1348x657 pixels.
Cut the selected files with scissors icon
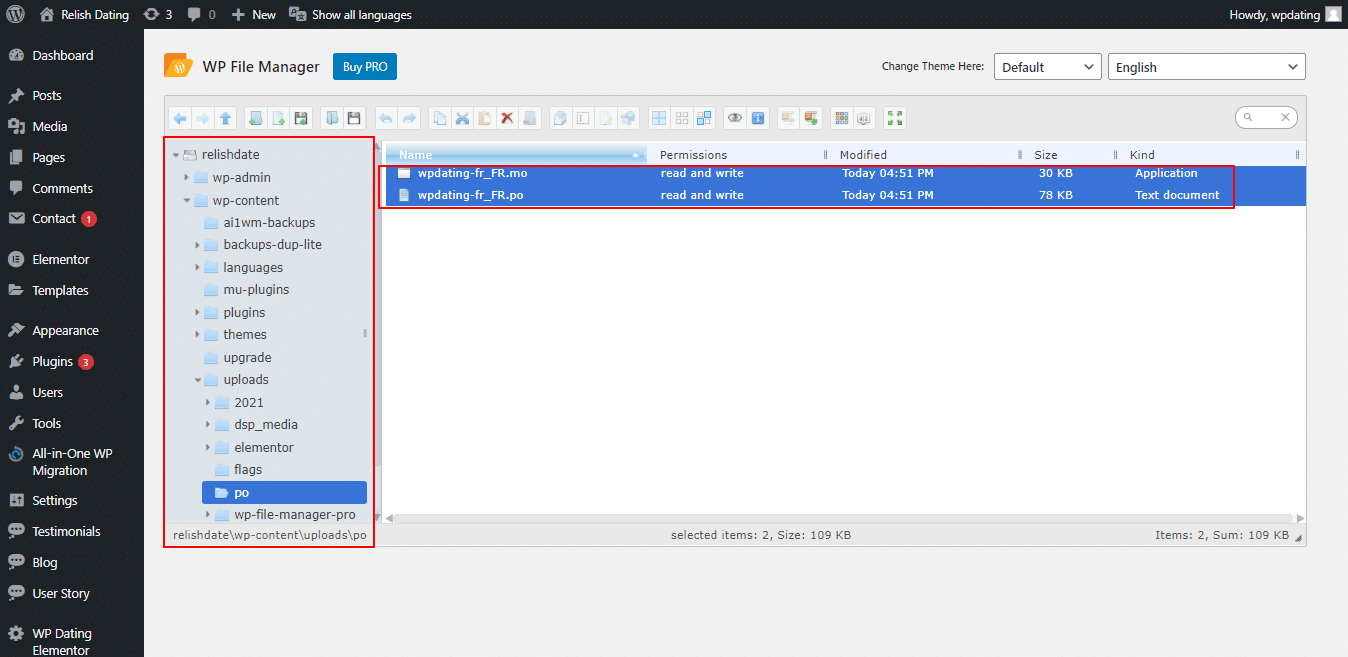pyautogui.click(x=462, y=118)
